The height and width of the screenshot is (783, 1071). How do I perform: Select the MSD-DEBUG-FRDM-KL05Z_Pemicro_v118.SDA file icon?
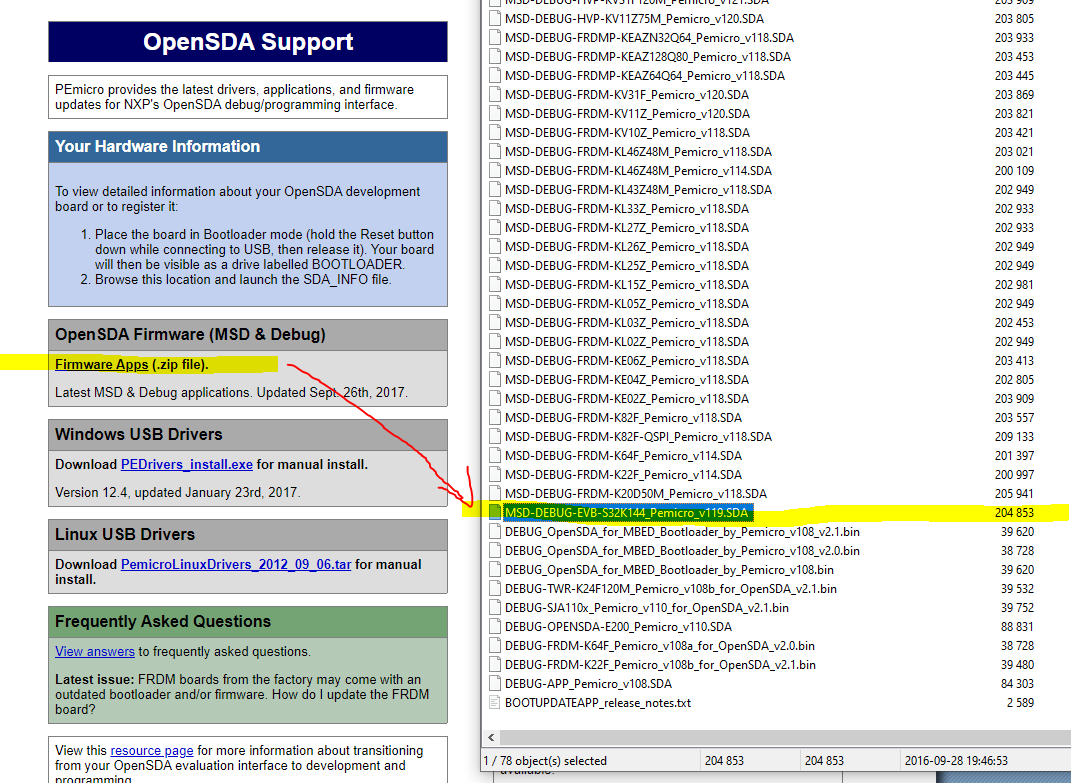494,303
